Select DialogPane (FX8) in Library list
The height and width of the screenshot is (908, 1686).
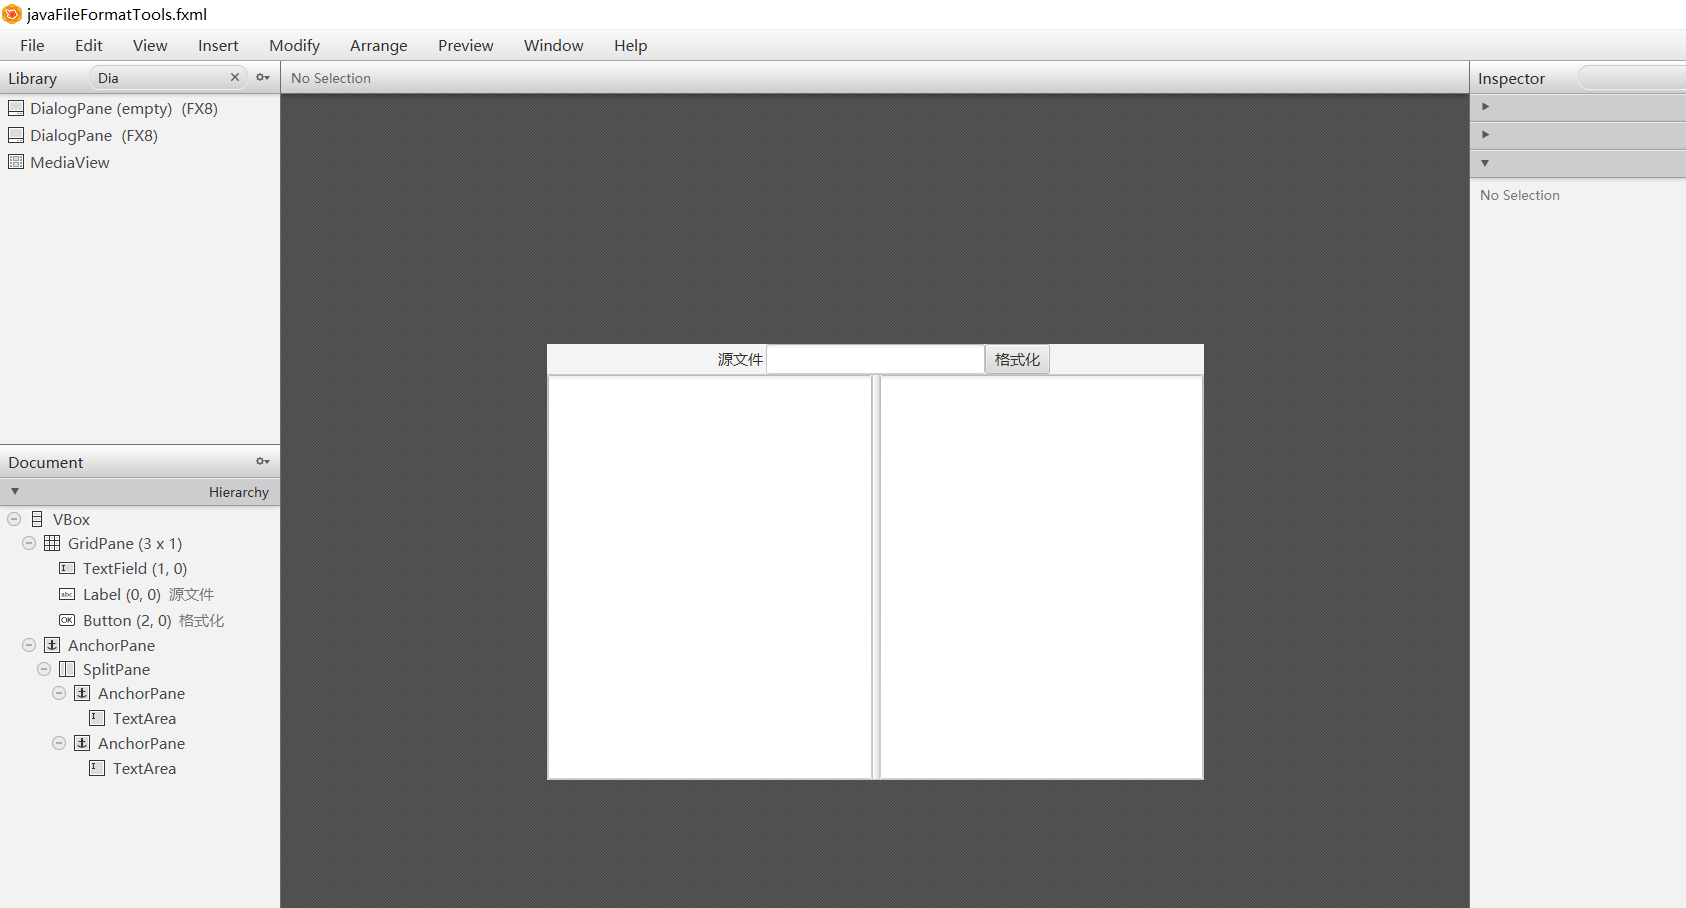click(x=140, y=135)
